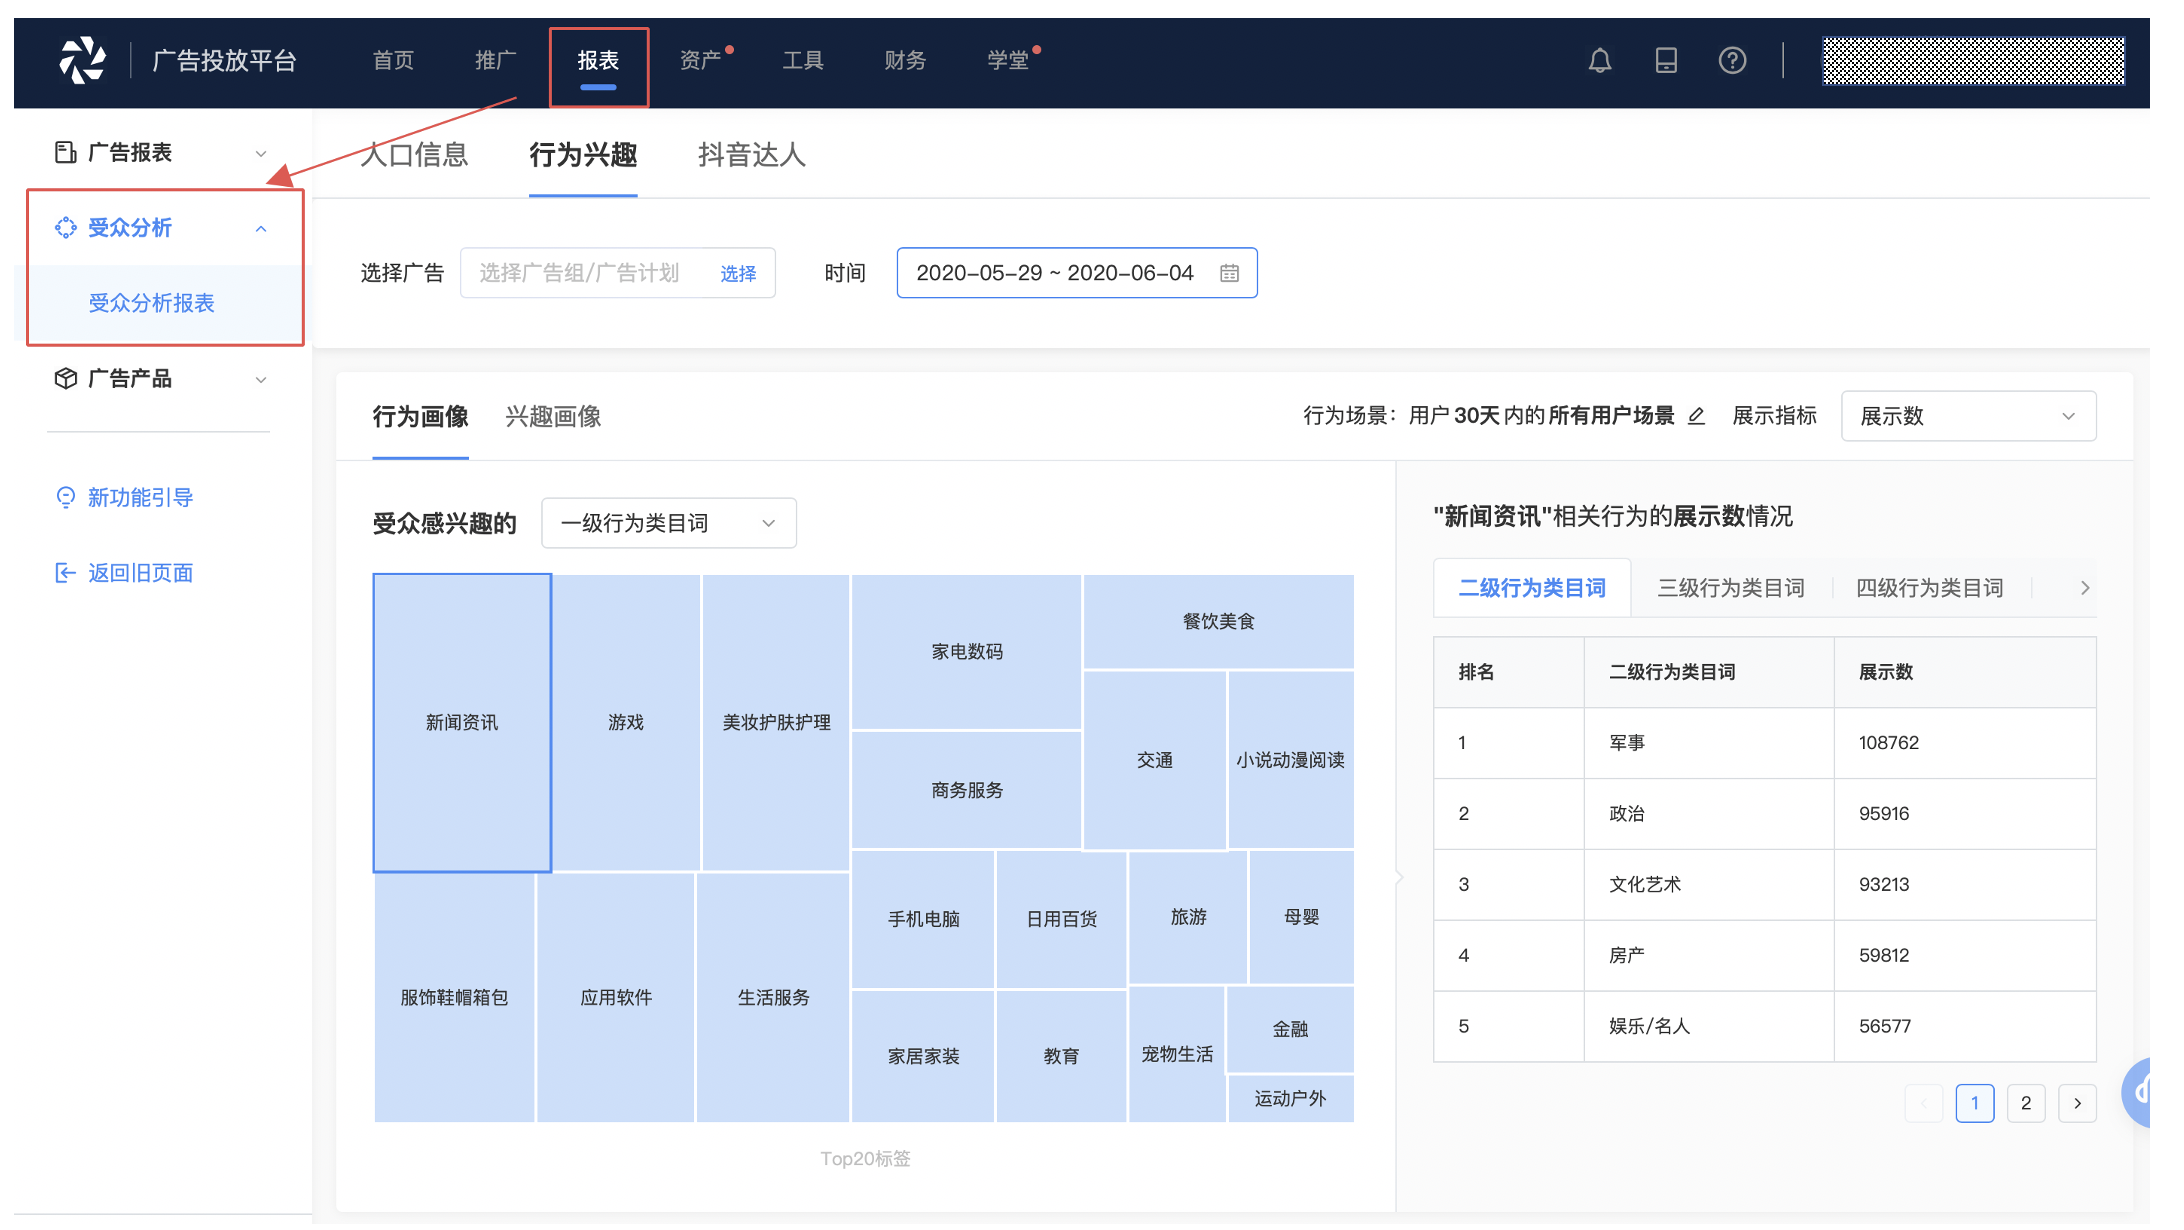
Task: Open the help question mark icon
Action: [x=1731, y=61]
